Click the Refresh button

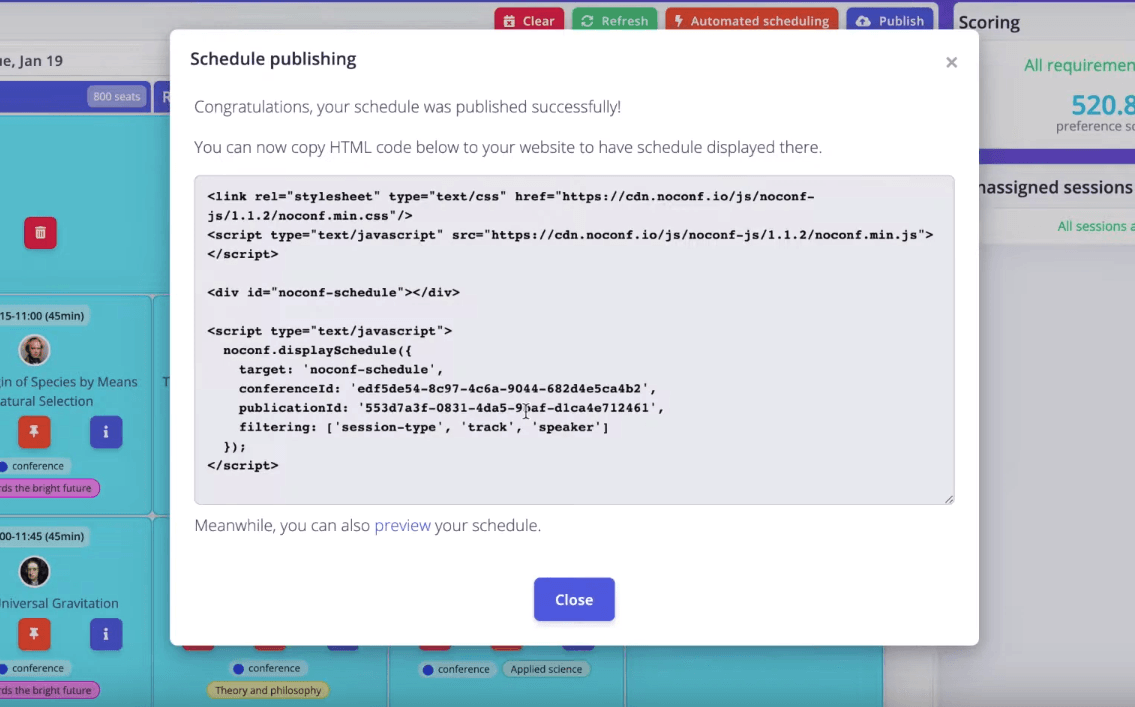pyautogui.click(x=615, y=20)
